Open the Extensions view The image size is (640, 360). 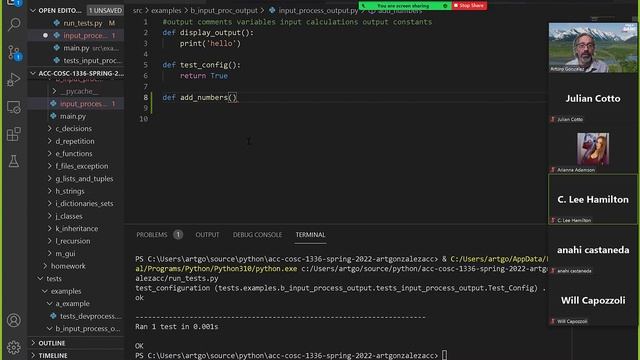pos(14,134)
